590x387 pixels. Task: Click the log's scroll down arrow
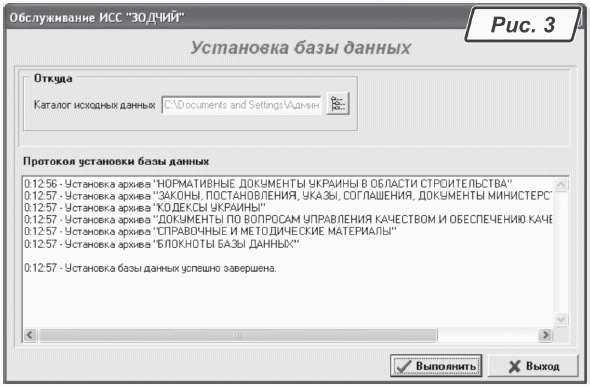coord(561,319)
